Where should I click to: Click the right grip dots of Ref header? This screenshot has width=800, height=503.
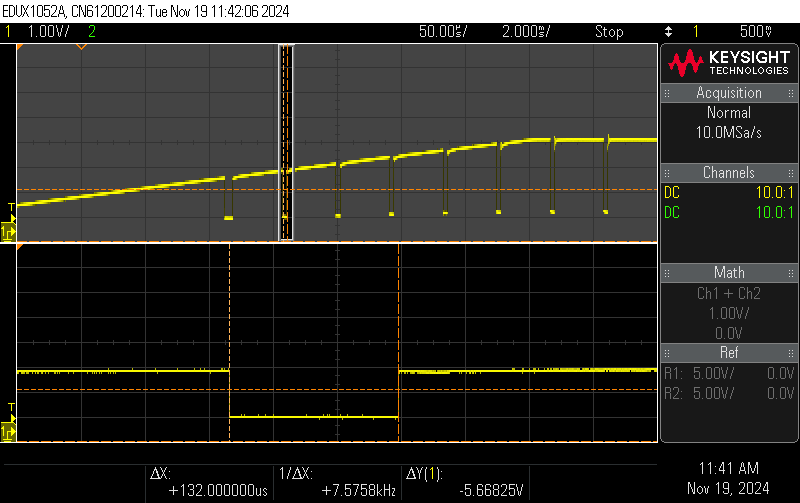791,353
